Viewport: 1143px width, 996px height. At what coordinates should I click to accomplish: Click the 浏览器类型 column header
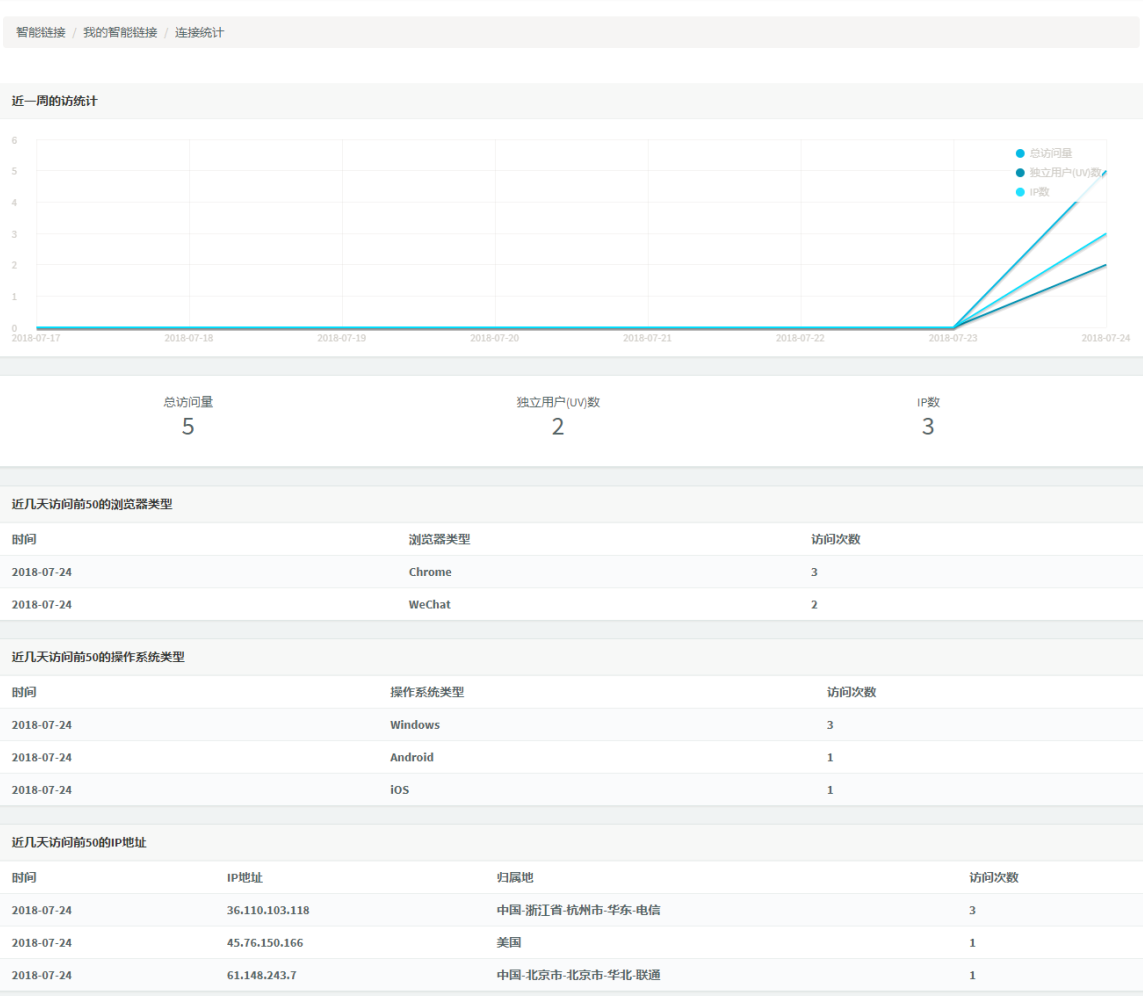pyautogui.click(x=439, y=539)
